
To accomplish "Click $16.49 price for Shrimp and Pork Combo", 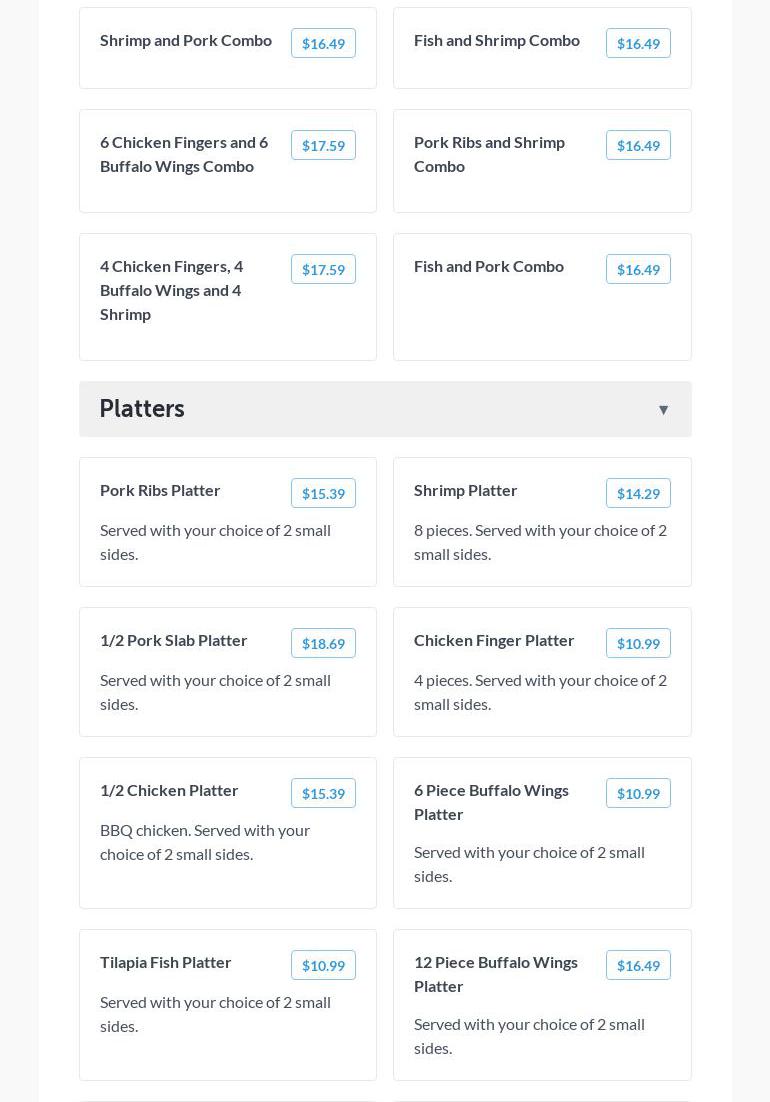I will point(323,43).
